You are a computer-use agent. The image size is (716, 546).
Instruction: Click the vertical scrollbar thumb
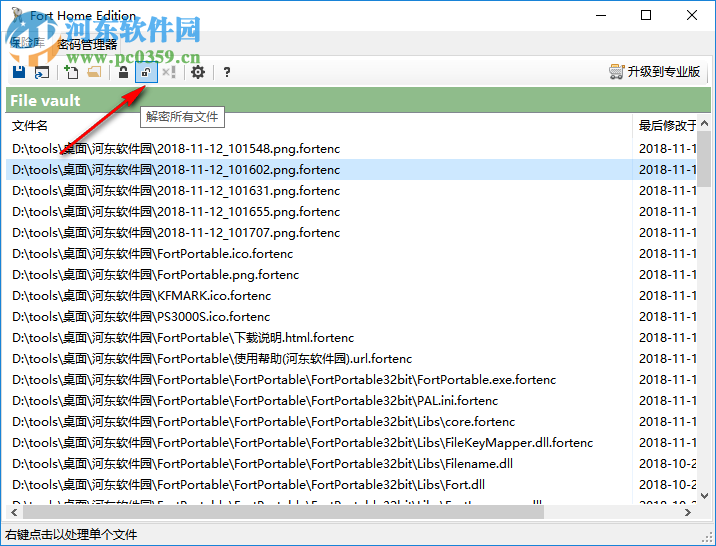(x=704, y=159)
